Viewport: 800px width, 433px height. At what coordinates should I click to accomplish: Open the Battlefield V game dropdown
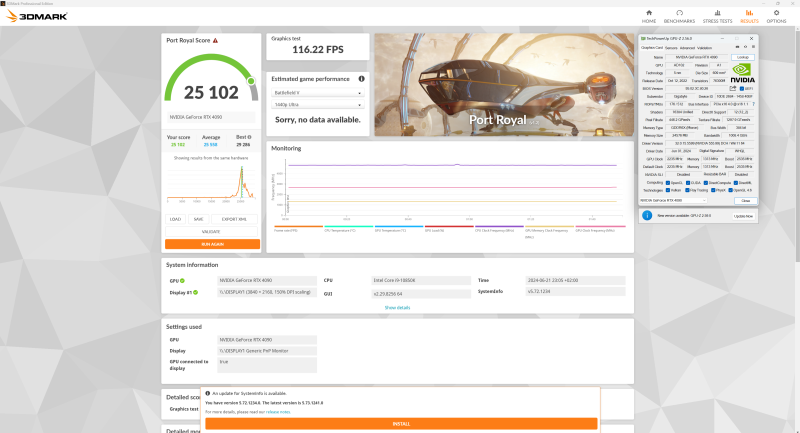click(x=317, y=93)
